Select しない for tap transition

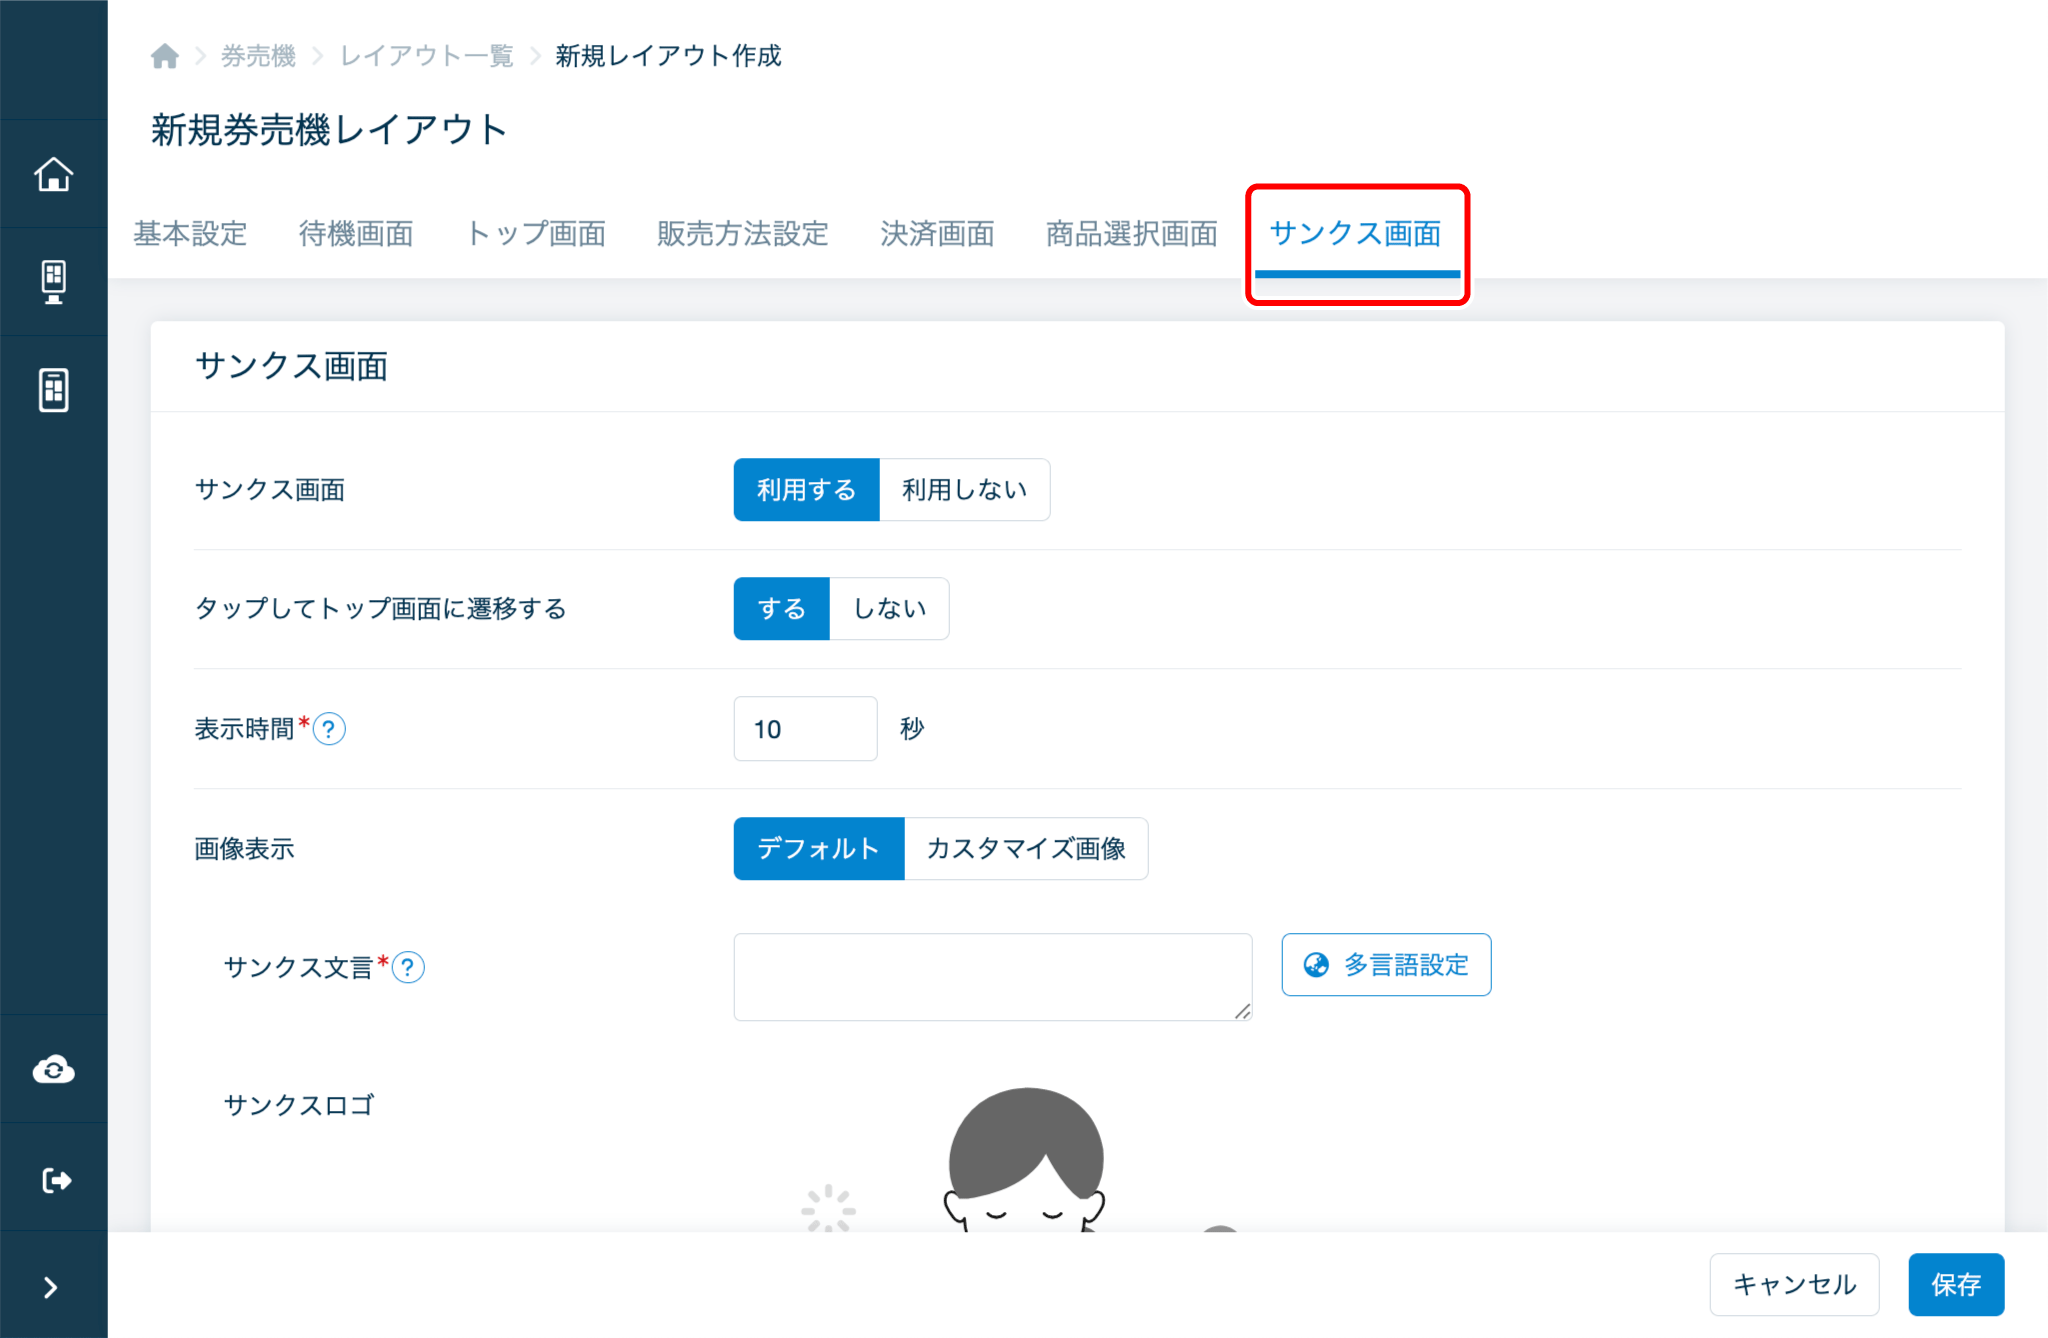coord(889,609)
